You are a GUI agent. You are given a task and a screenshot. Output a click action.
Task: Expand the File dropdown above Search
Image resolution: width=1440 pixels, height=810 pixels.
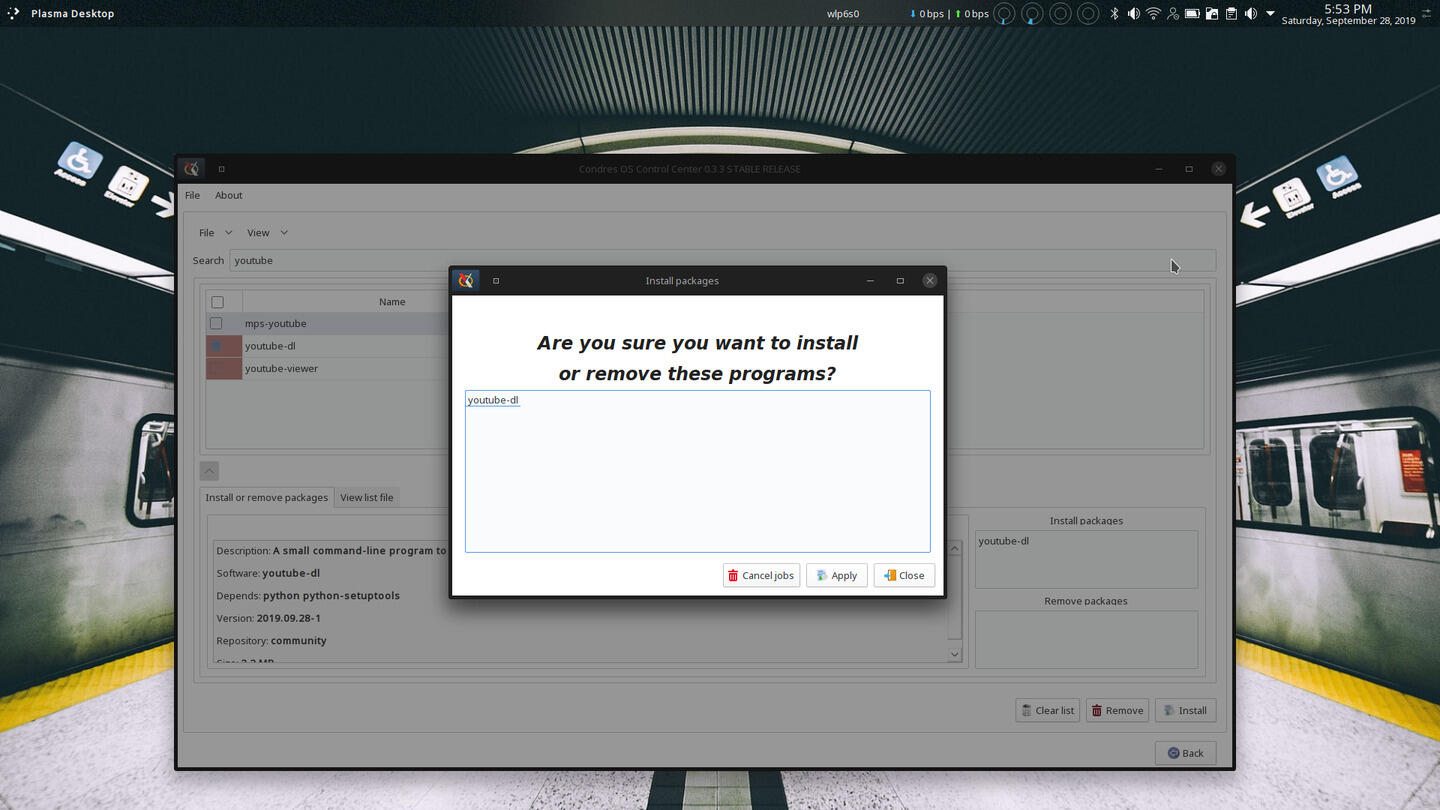point(215,232)
